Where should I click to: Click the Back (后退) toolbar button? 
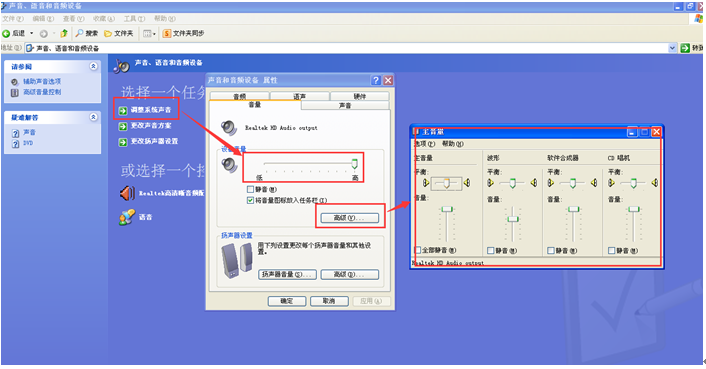(x=14, y=33)
